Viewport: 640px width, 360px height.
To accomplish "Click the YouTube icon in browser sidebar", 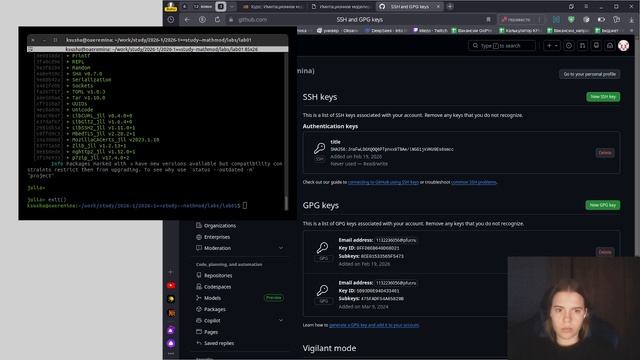I will click(171, 286).
